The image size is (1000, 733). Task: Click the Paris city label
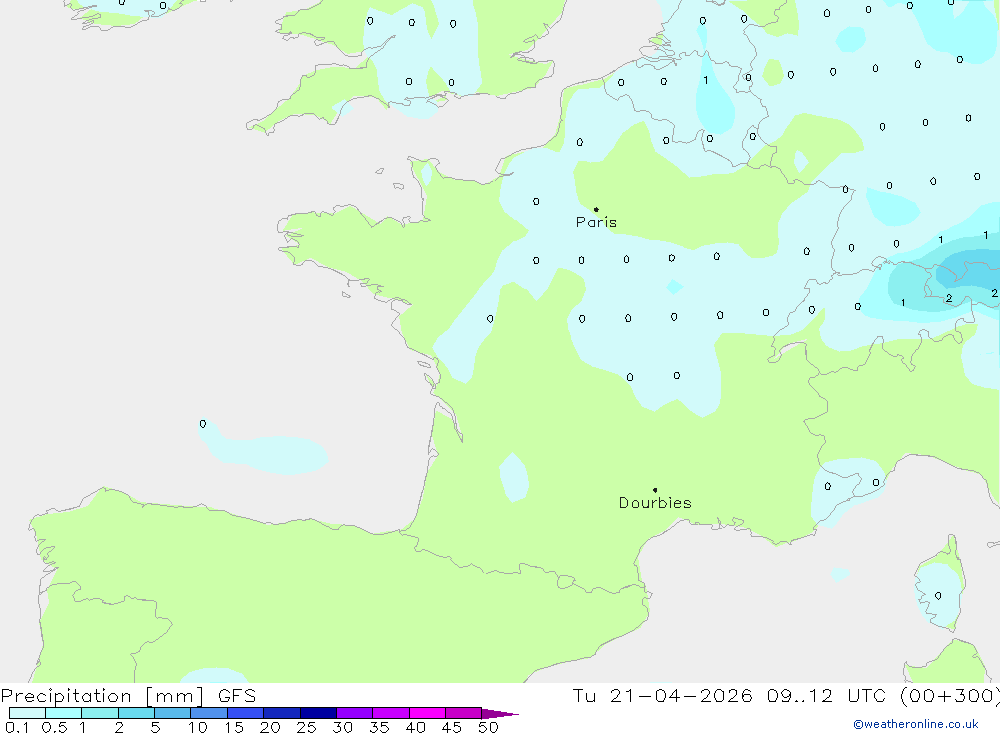coord(596,222)
